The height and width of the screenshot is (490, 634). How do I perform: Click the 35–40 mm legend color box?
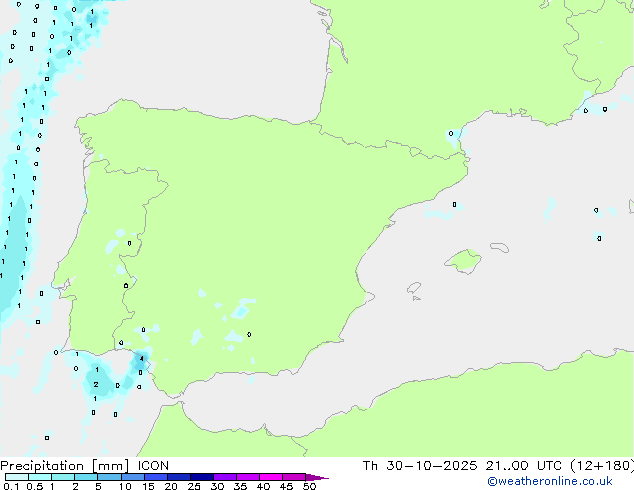point(247,477)
